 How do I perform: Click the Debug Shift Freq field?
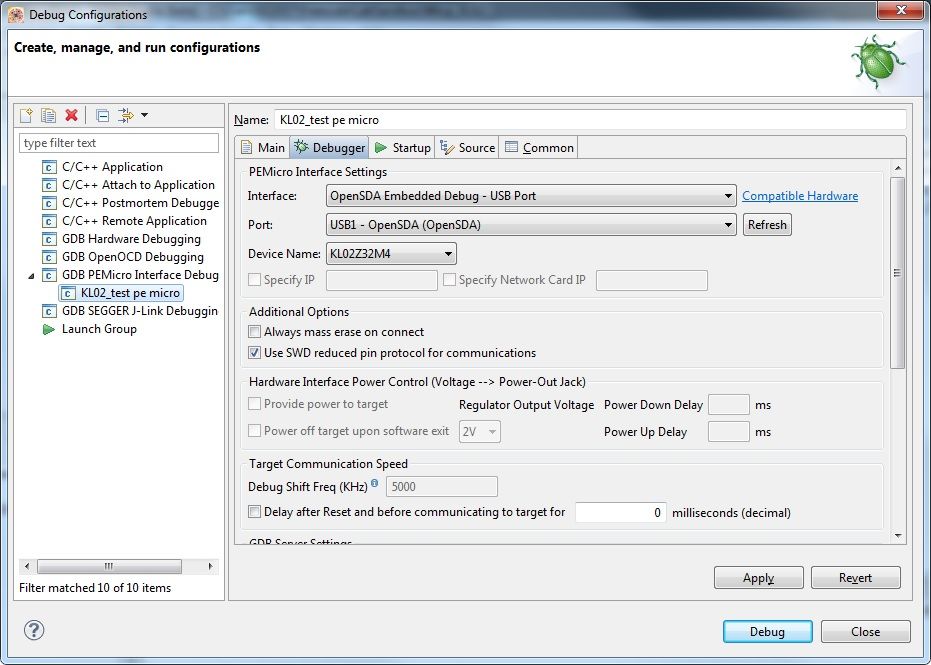pos(442,487)
